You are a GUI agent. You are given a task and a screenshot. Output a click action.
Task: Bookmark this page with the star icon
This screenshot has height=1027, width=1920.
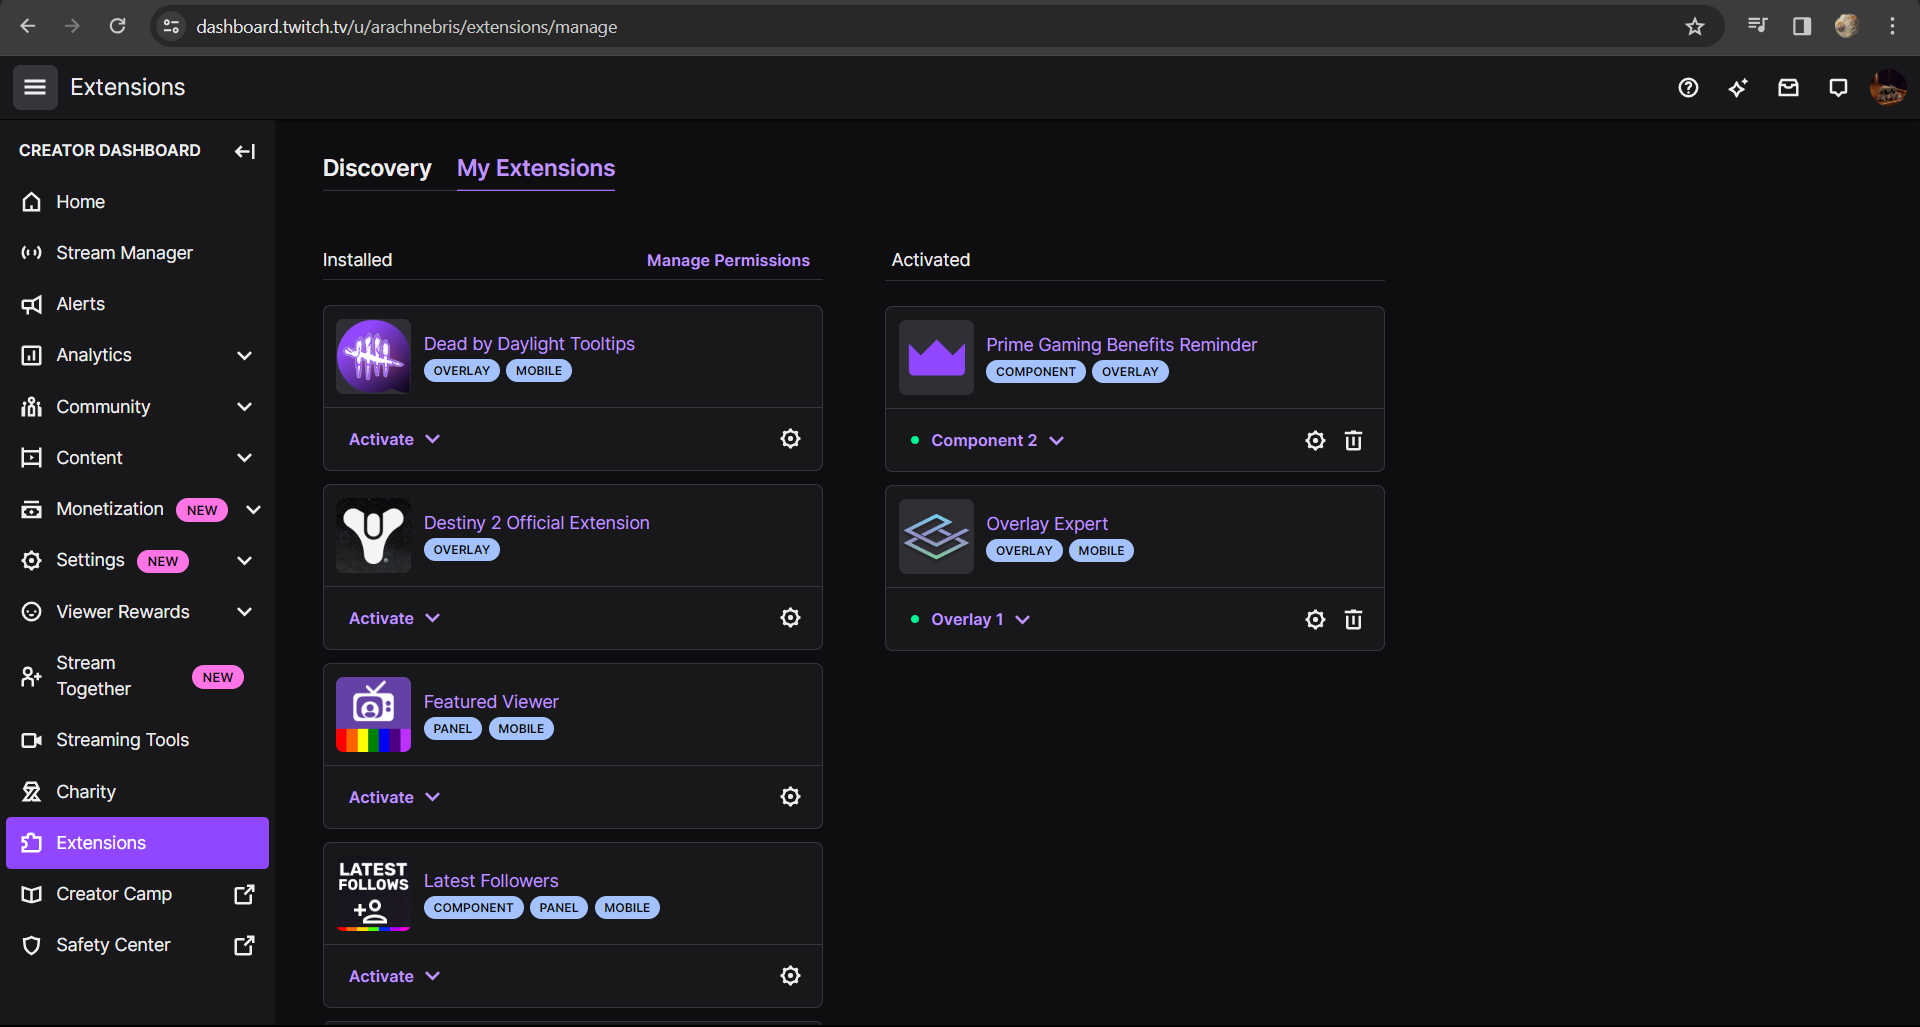(x=1694, y=27)
